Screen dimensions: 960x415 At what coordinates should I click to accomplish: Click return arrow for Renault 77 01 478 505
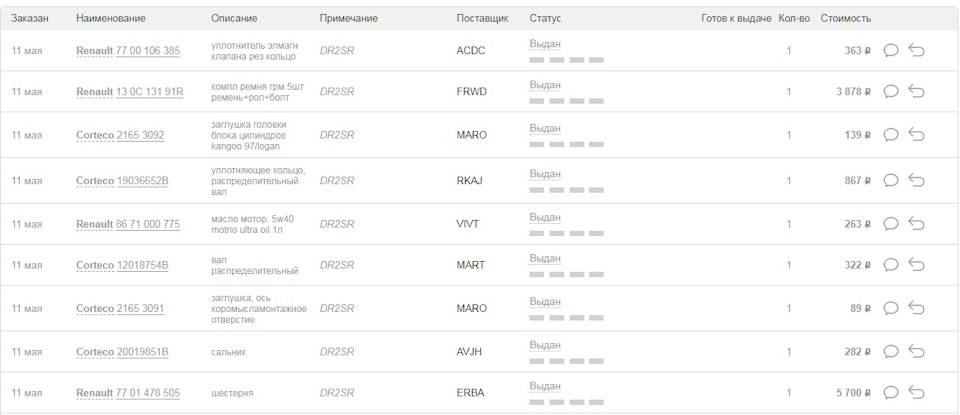[x=916, y=392]
